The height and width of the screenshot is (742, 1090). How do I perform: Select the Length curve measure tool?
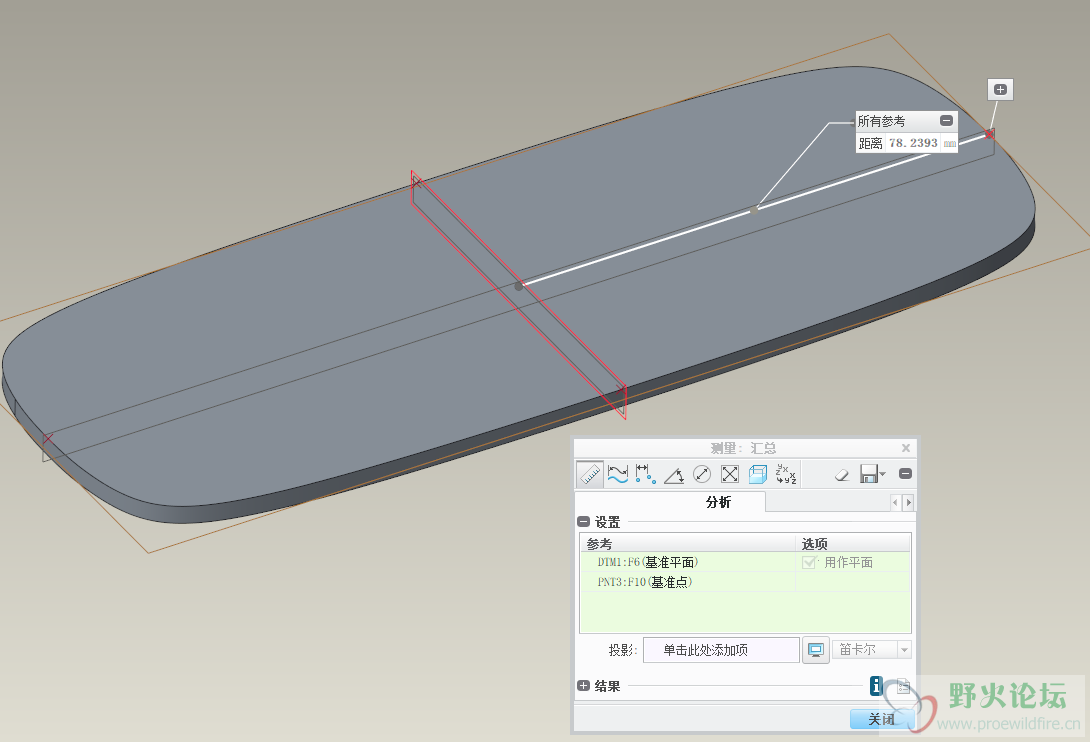pyautogui.click(x=617, y=474)
